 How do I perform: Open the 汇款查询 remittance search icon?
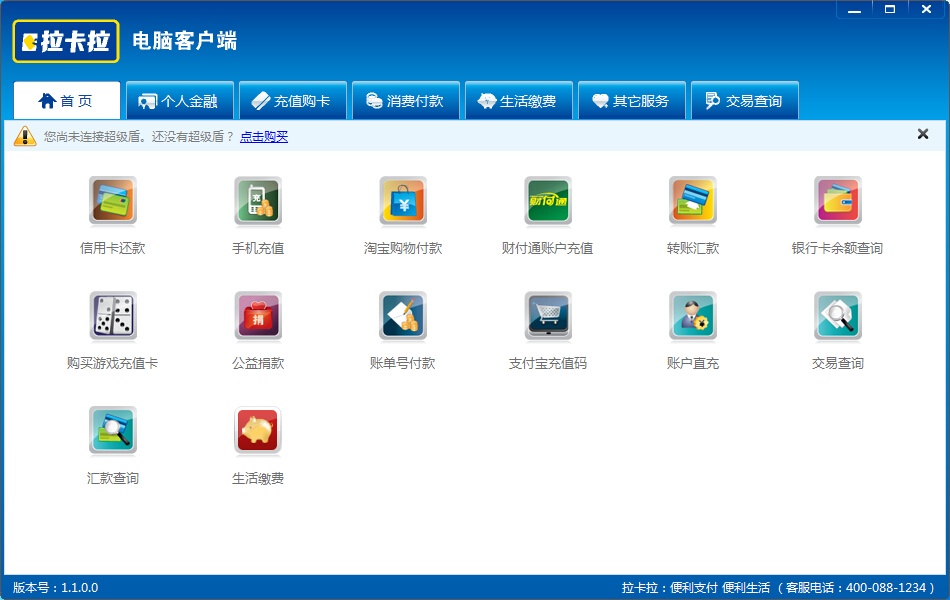pyautogui.click(x=113, y=430)
